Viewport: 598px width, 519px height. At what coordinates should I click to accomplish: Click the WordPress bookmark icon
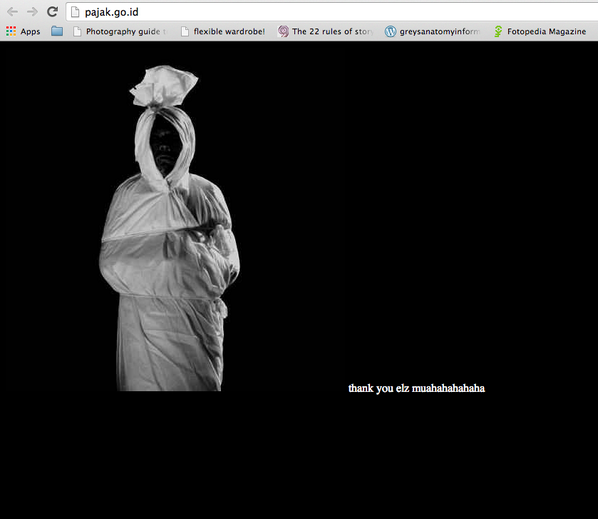[x=390, y=31]
